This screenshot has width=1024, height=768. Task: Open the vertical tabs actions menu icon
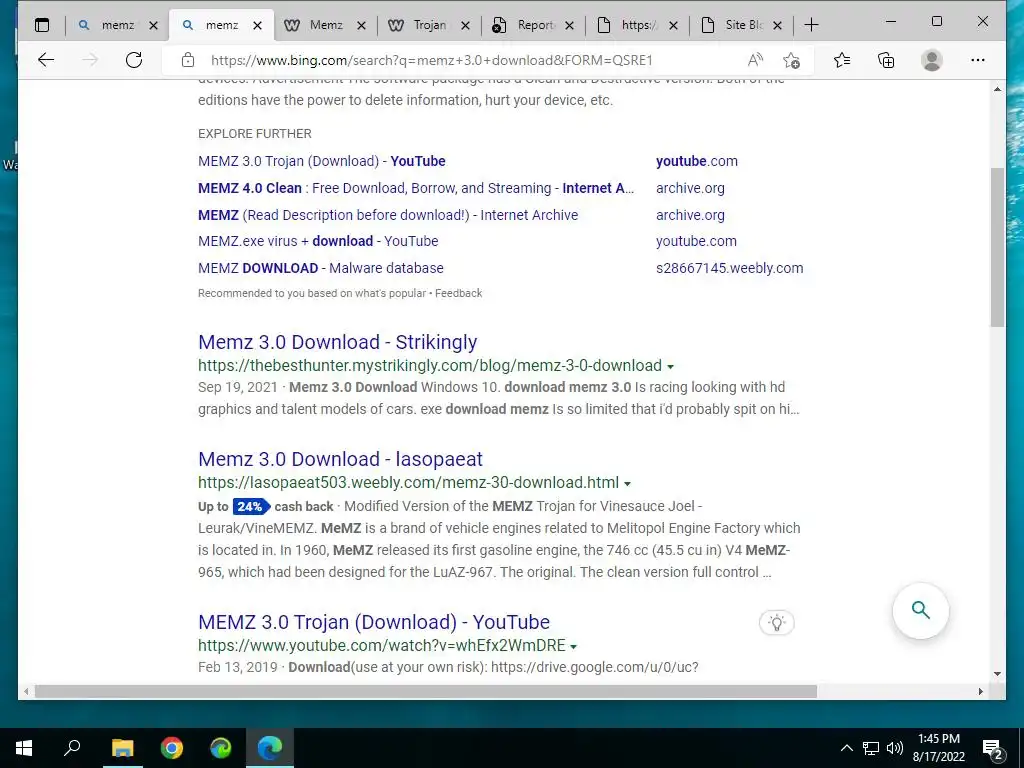coord(42,25)
